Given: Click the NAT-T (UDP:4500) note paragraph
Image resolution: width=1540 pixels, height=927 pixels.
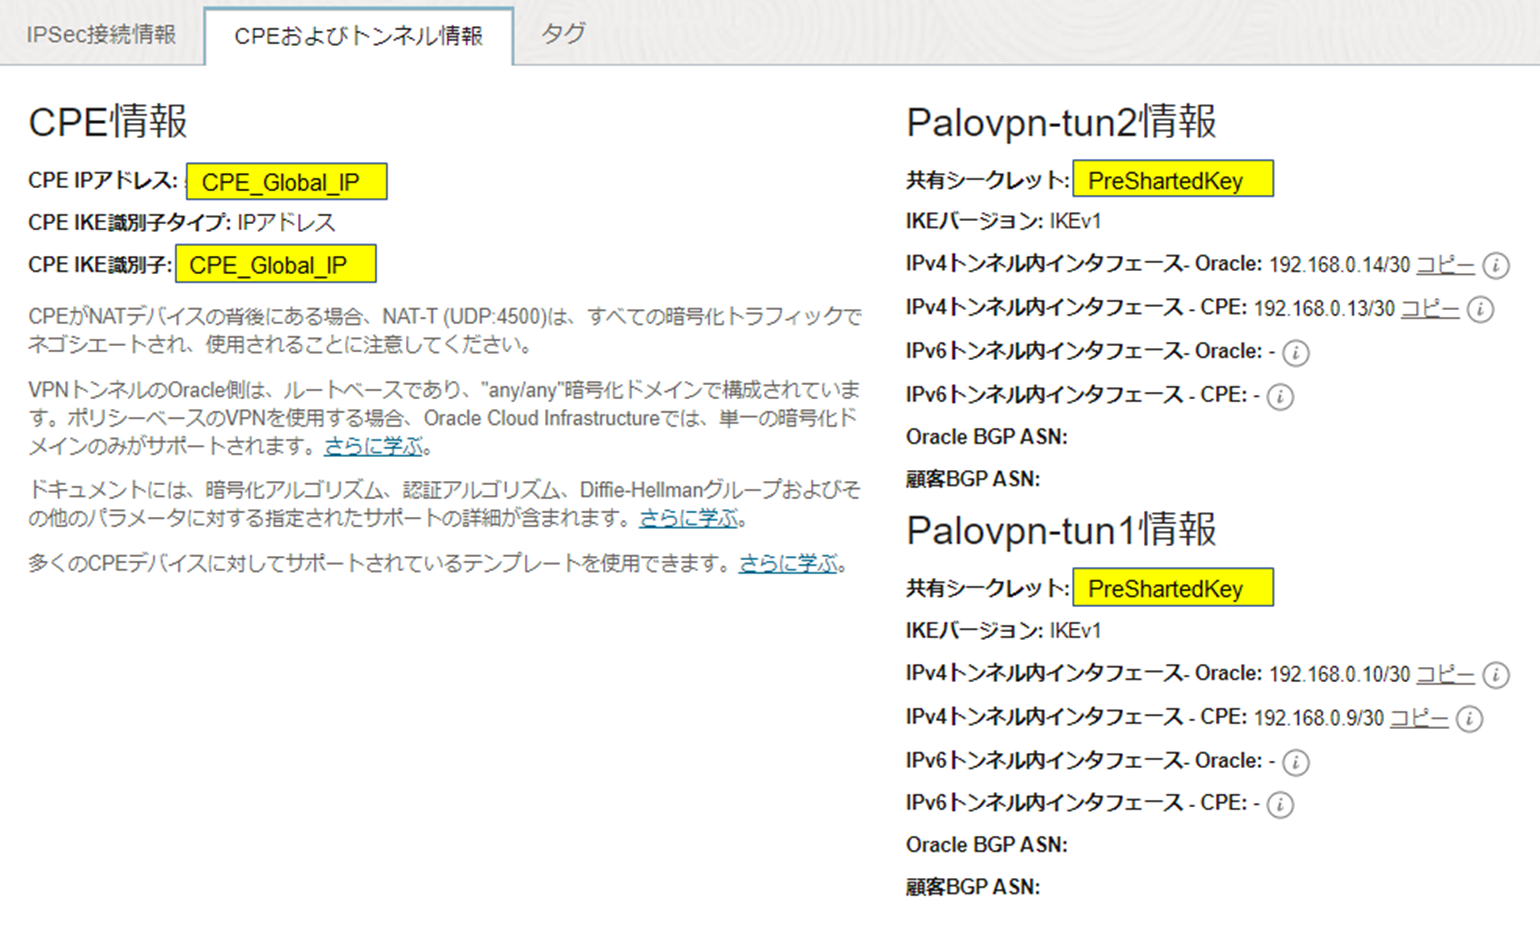Looking at the screenshot, I should (445, 331).
